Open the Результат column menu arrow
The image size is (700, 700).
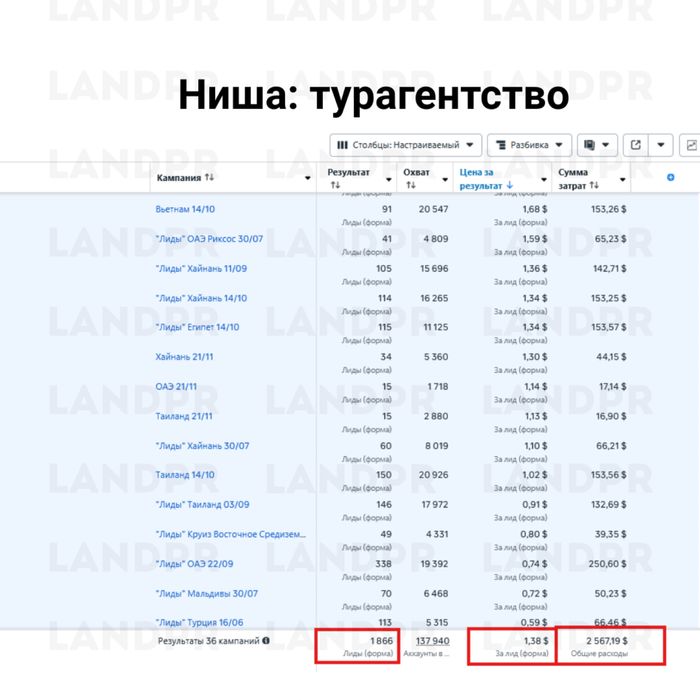[388, 179]
